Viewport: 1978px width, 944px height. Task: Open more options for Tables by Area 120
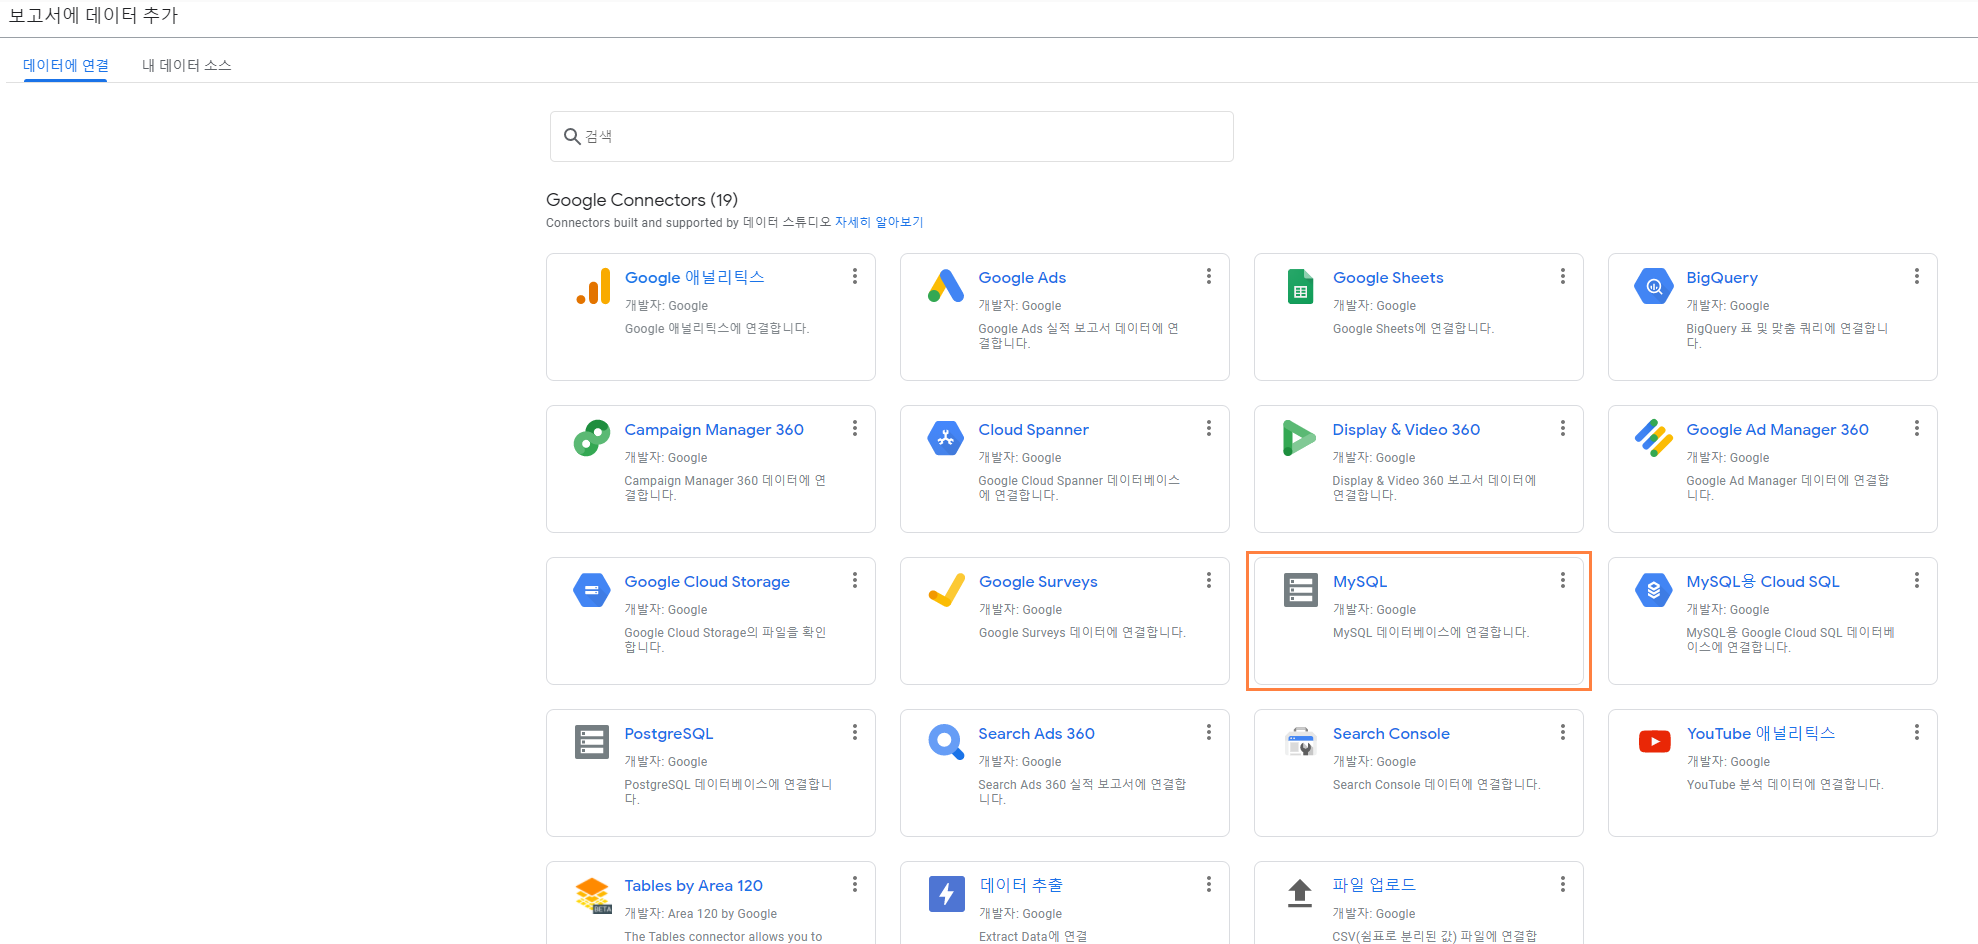click(x=855, y=884)
